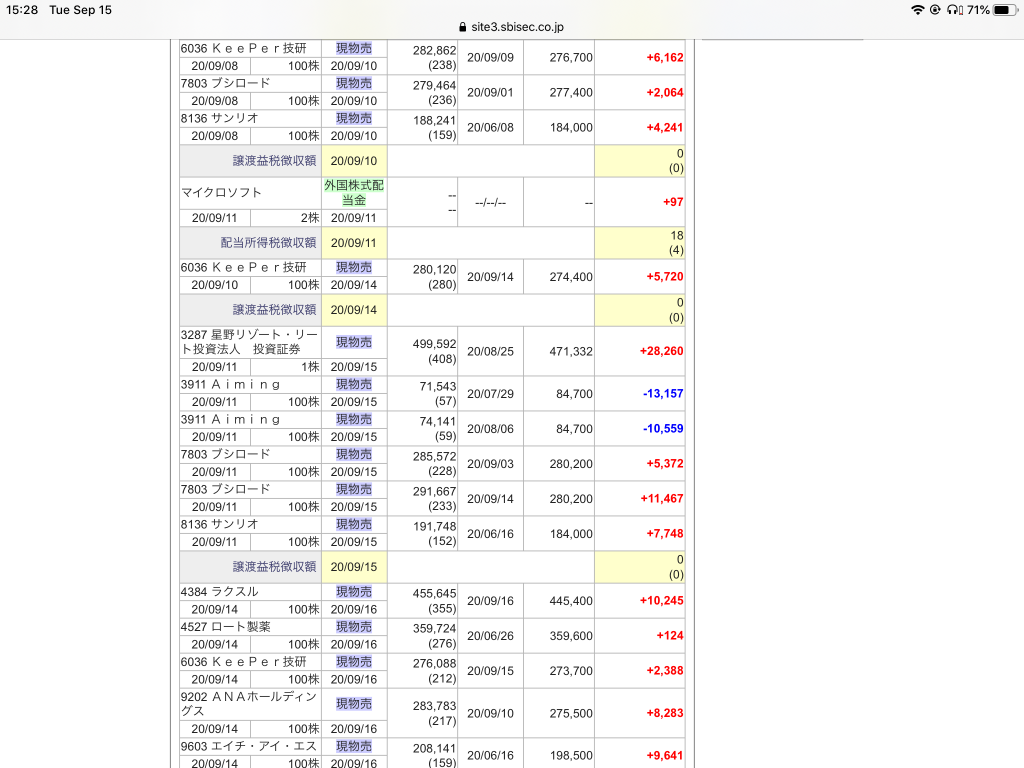
Task: Select the +2,064 profit value
Action: click(x=665, y=93)
